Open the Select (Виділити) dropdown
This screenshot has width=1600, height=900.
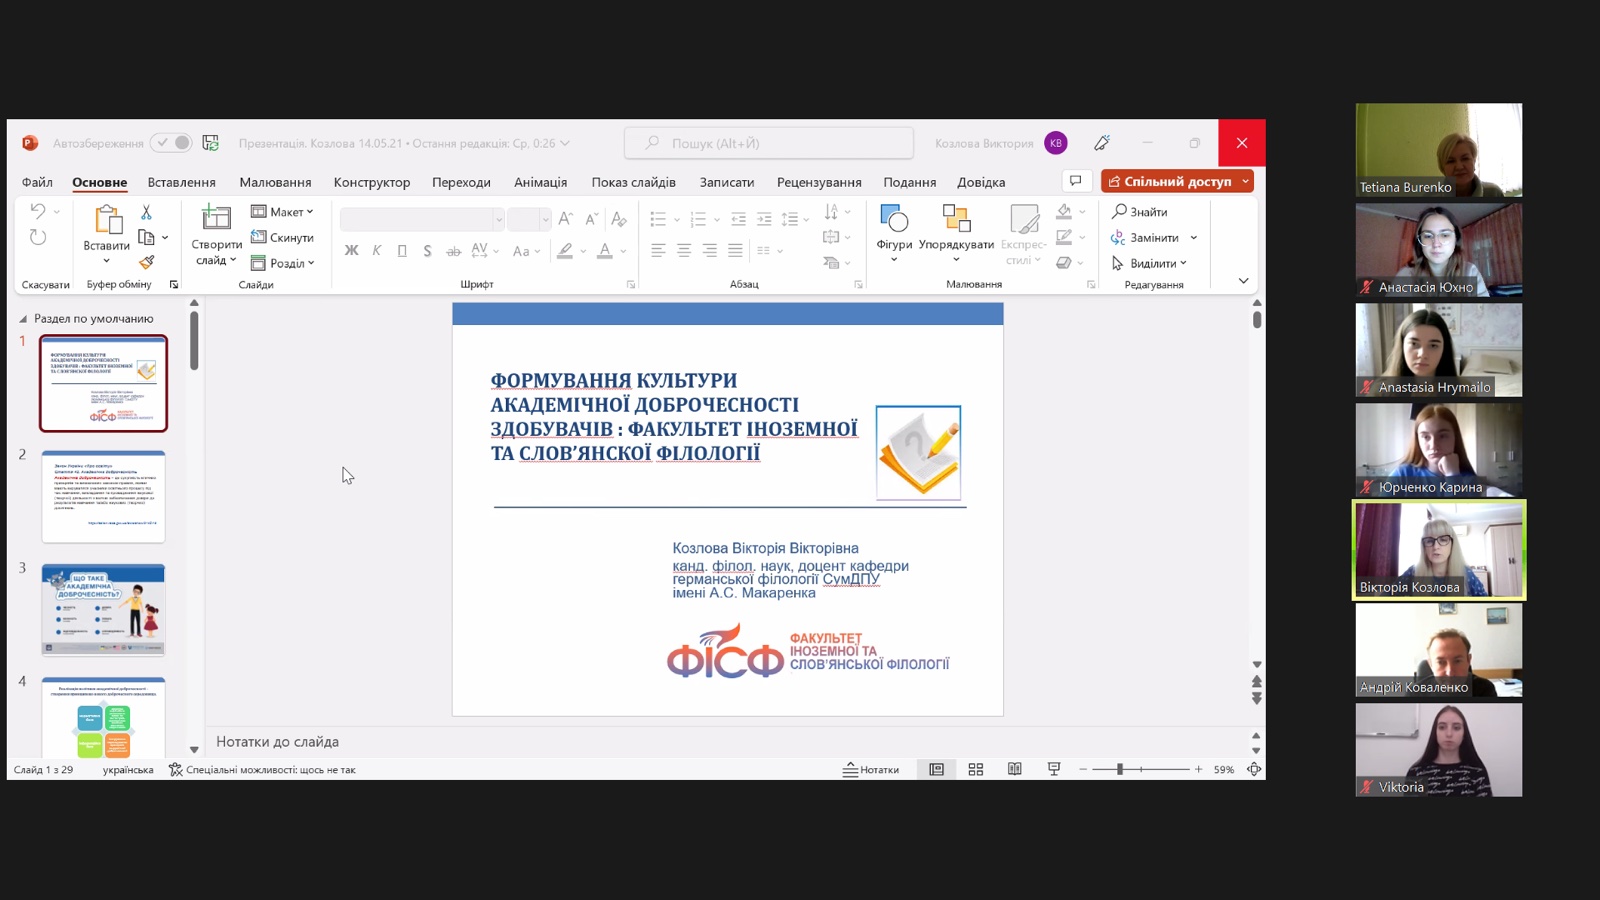(x=1150, y=263)
